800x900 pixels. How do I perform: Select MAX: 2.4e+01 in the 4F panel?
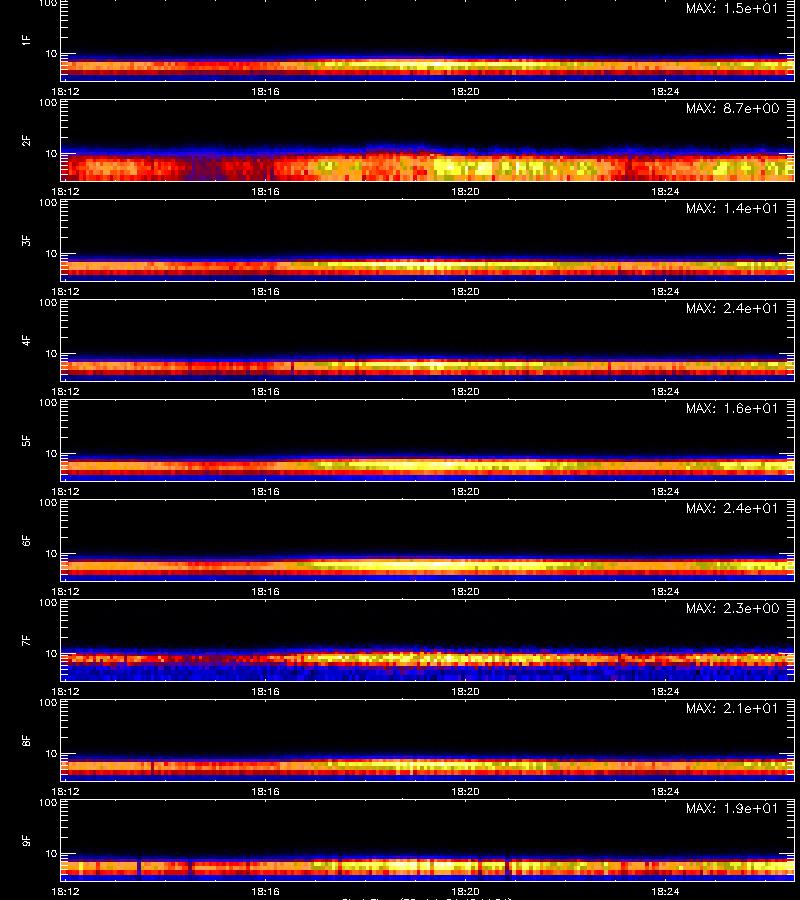point(732,308)
